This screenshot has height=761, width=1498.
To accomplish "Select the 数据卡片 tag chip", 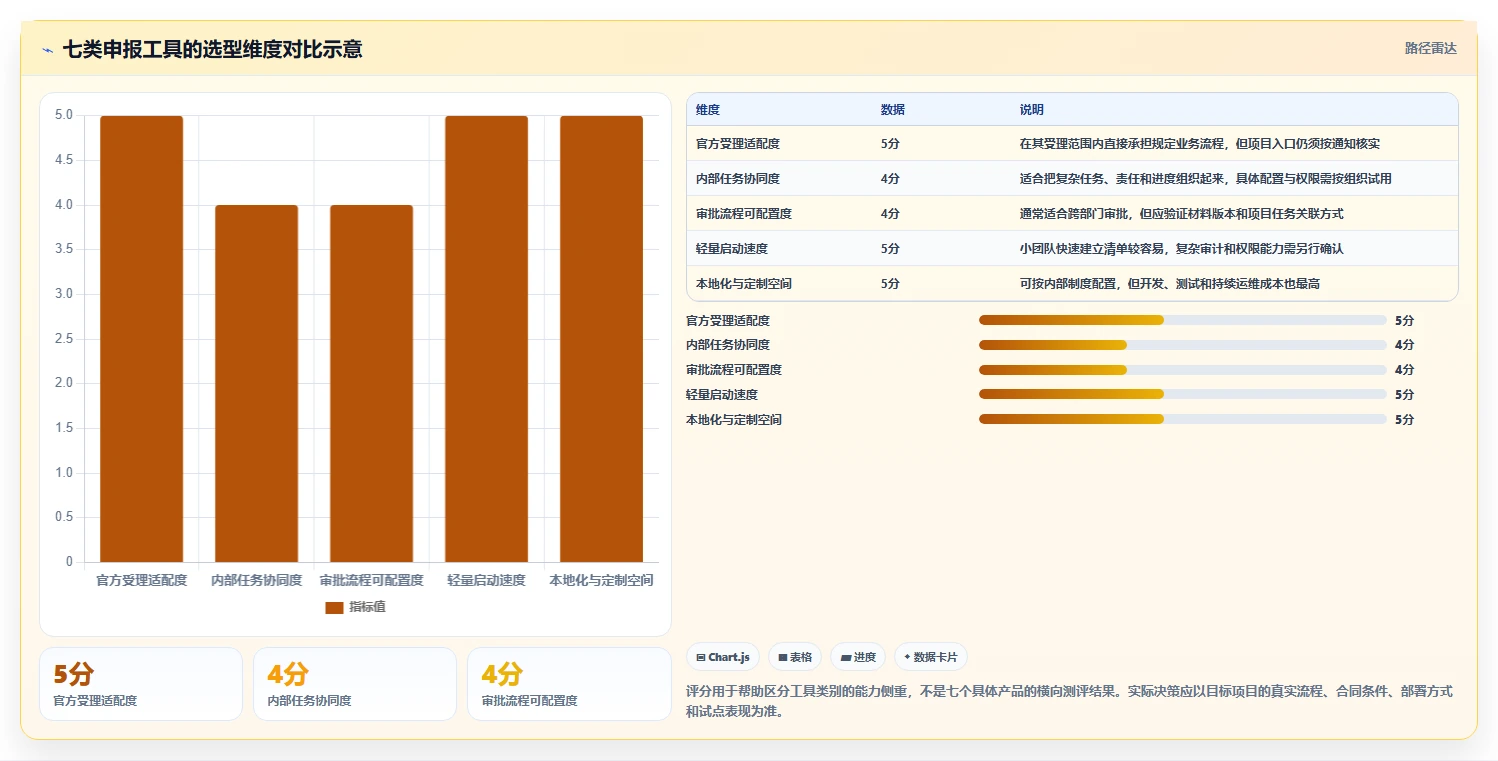I will pos(931,657).
